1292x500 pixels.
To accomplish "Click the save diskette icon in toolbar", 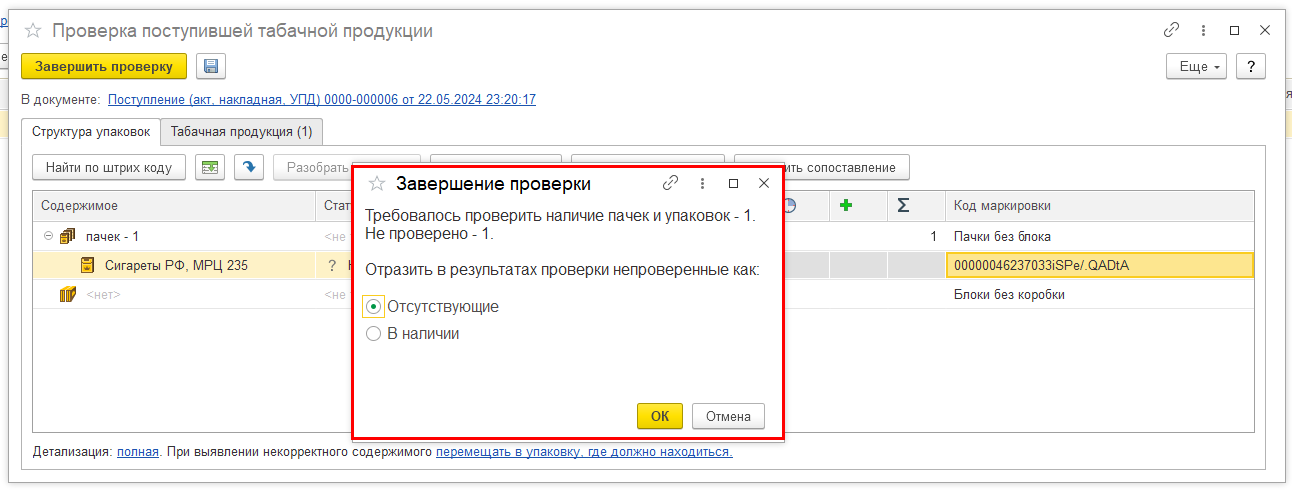I will 211,67.
